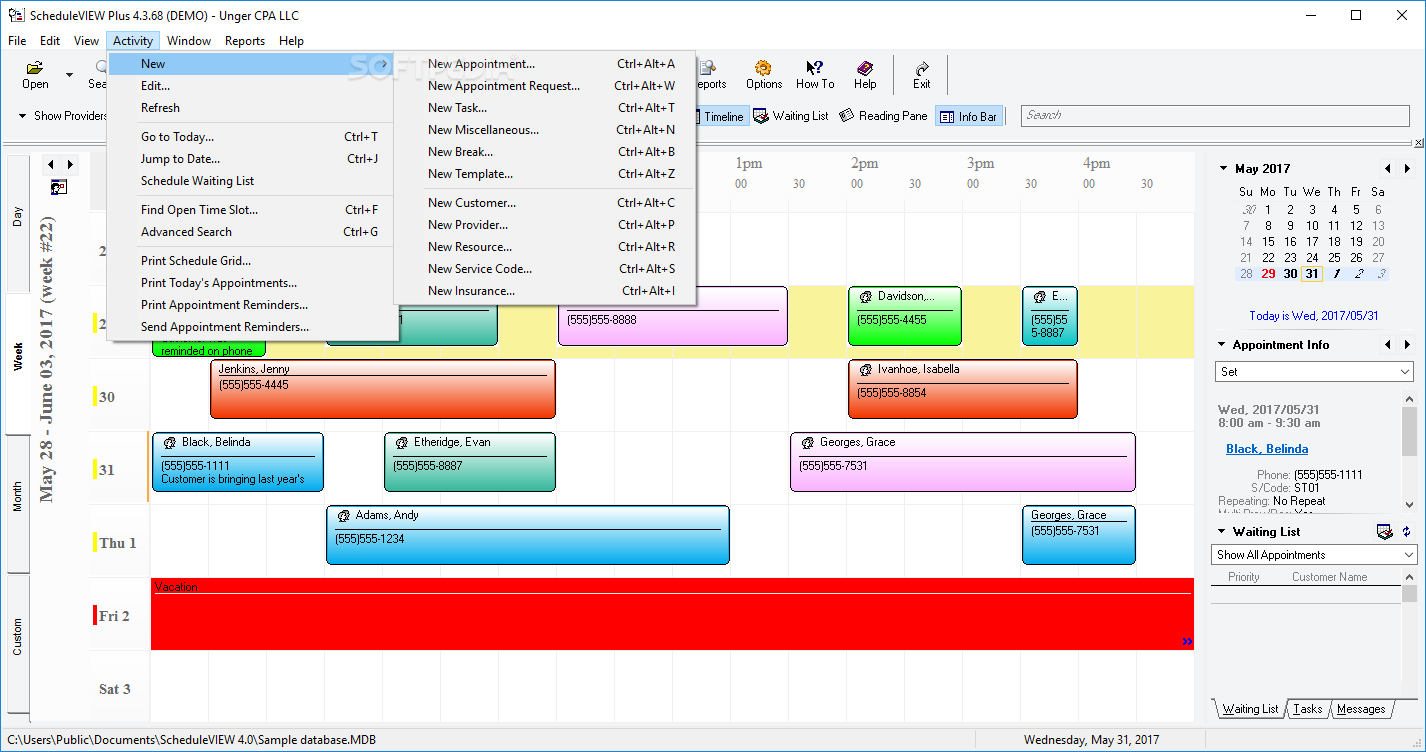The image size is (1426, 752).
Task: Click Customer Name column header in waiting list
Action: (1329, 577)
